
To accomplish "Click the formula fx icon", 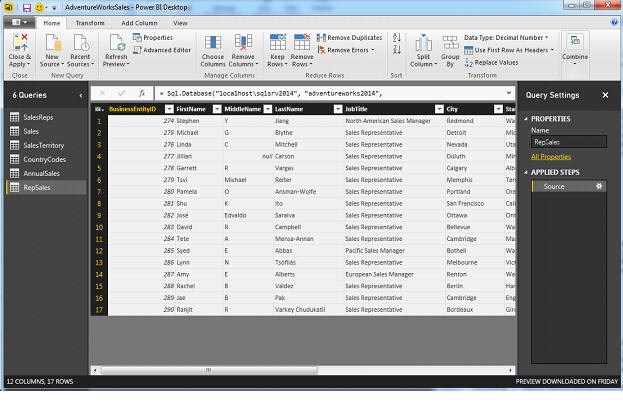I will [x=141, y=93].
